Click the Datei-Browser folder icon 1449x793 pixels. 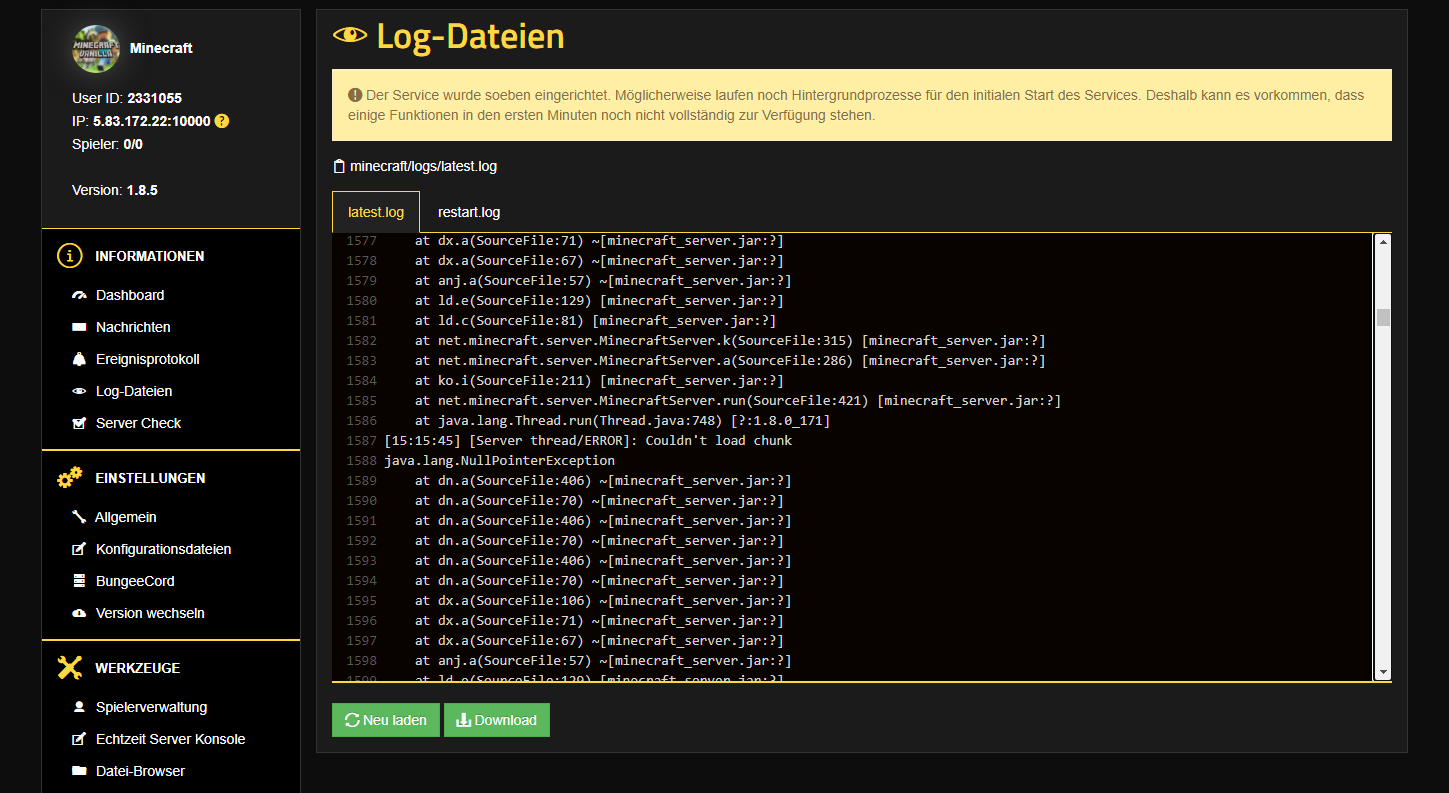[79, 772]
